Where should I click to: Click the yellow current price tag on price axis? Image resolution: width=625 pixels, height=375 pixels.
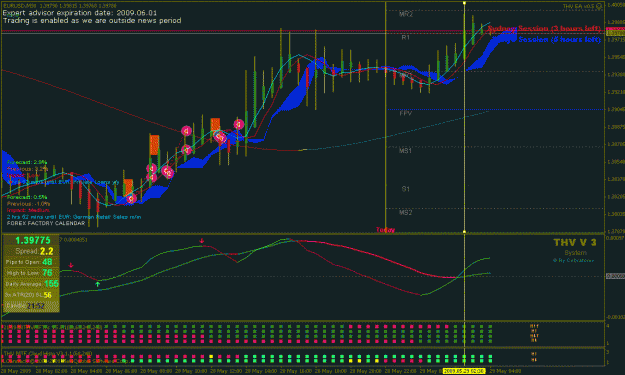[615, 34]
